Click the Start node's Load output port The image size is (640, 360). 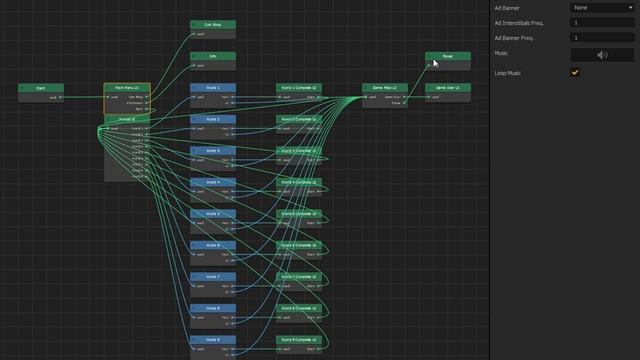click(61, 97)
